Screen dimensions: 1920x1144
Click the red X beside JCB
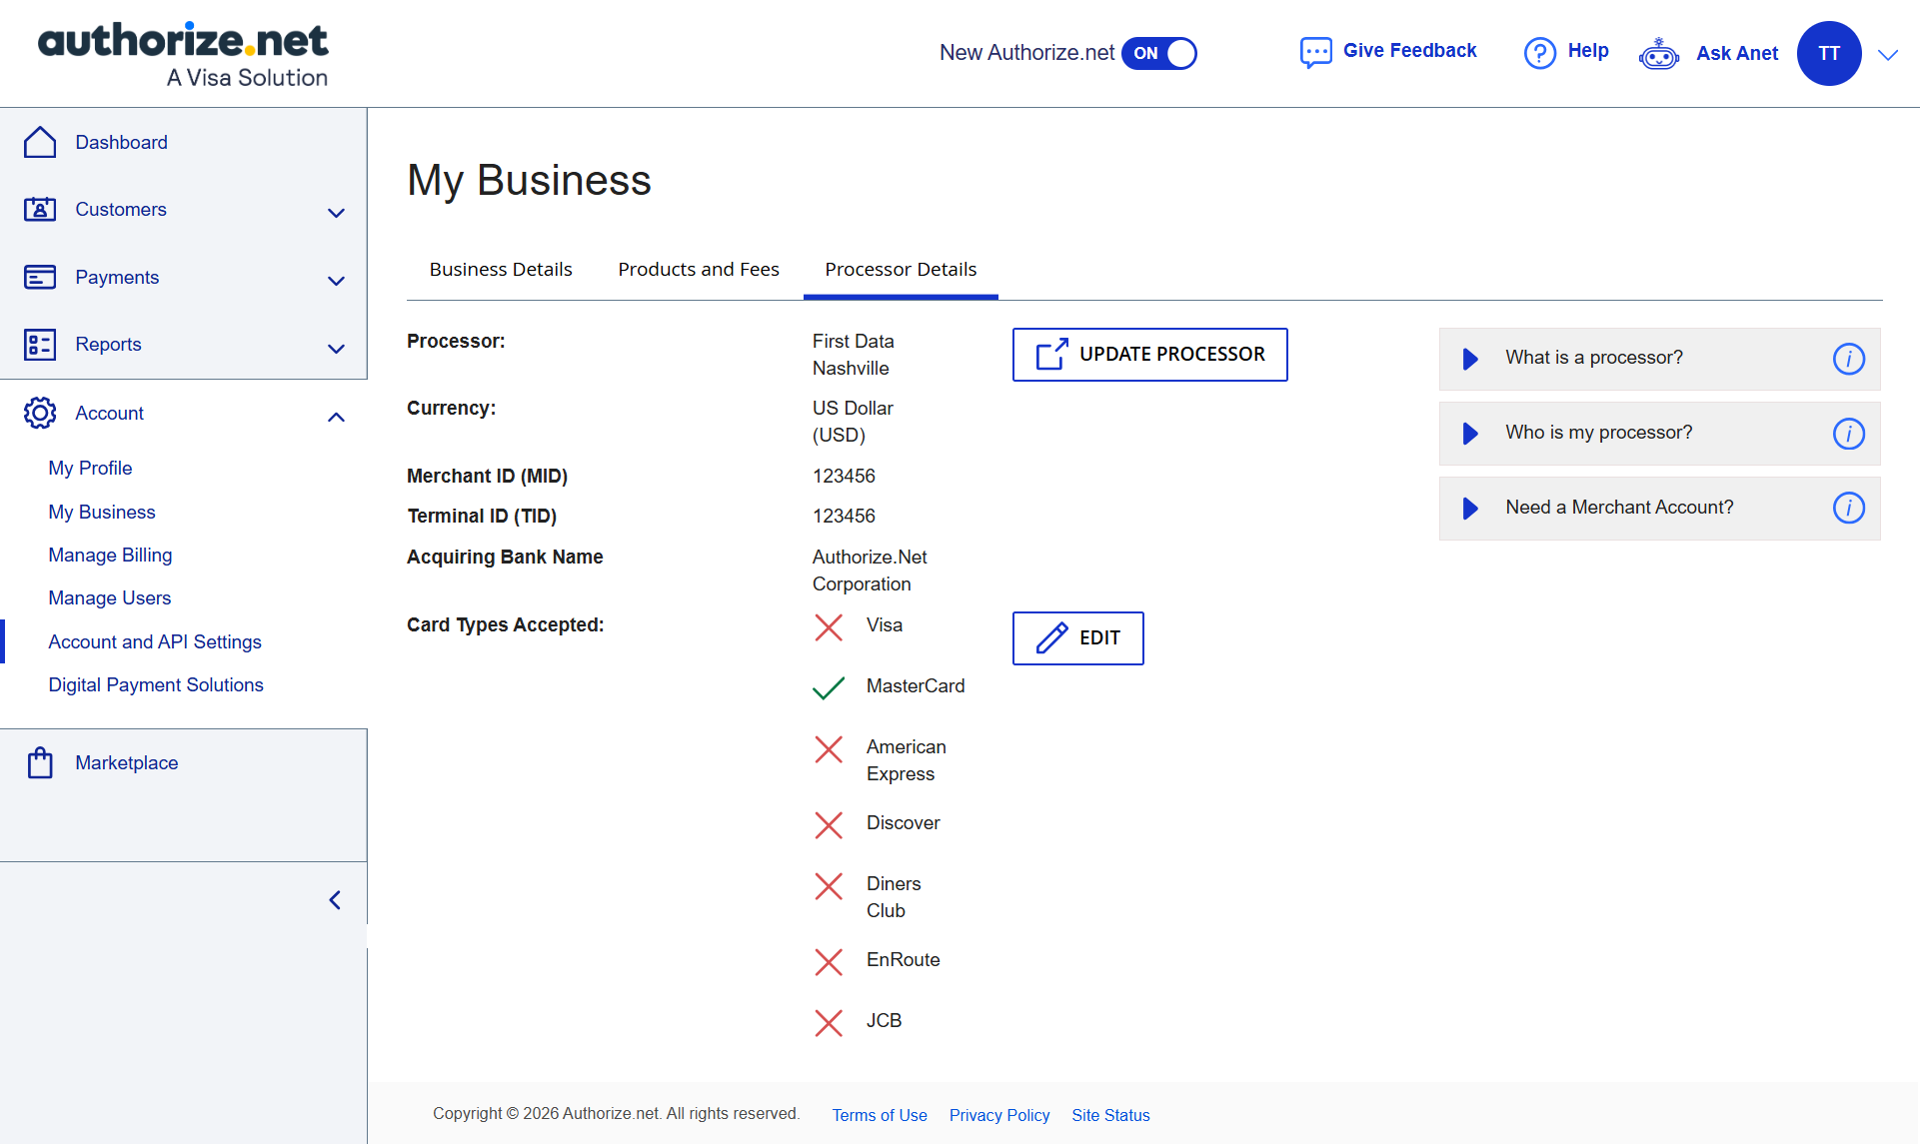click(x=829, y=1023)
